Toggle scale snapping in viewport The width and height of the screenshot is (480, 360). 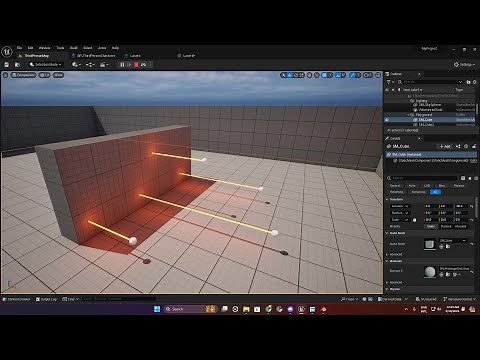(353, 75)
